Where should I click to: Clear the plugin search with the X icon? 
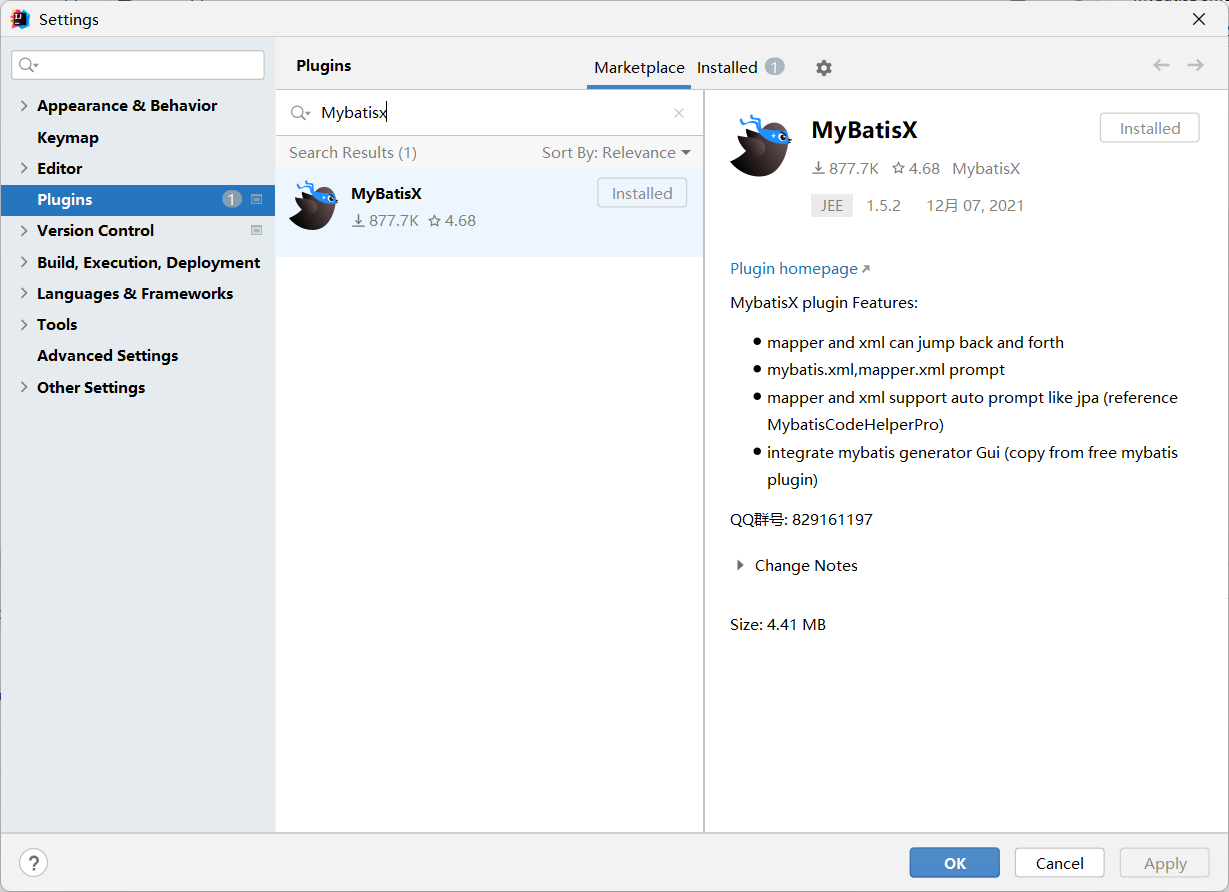[x=679, y=113]
